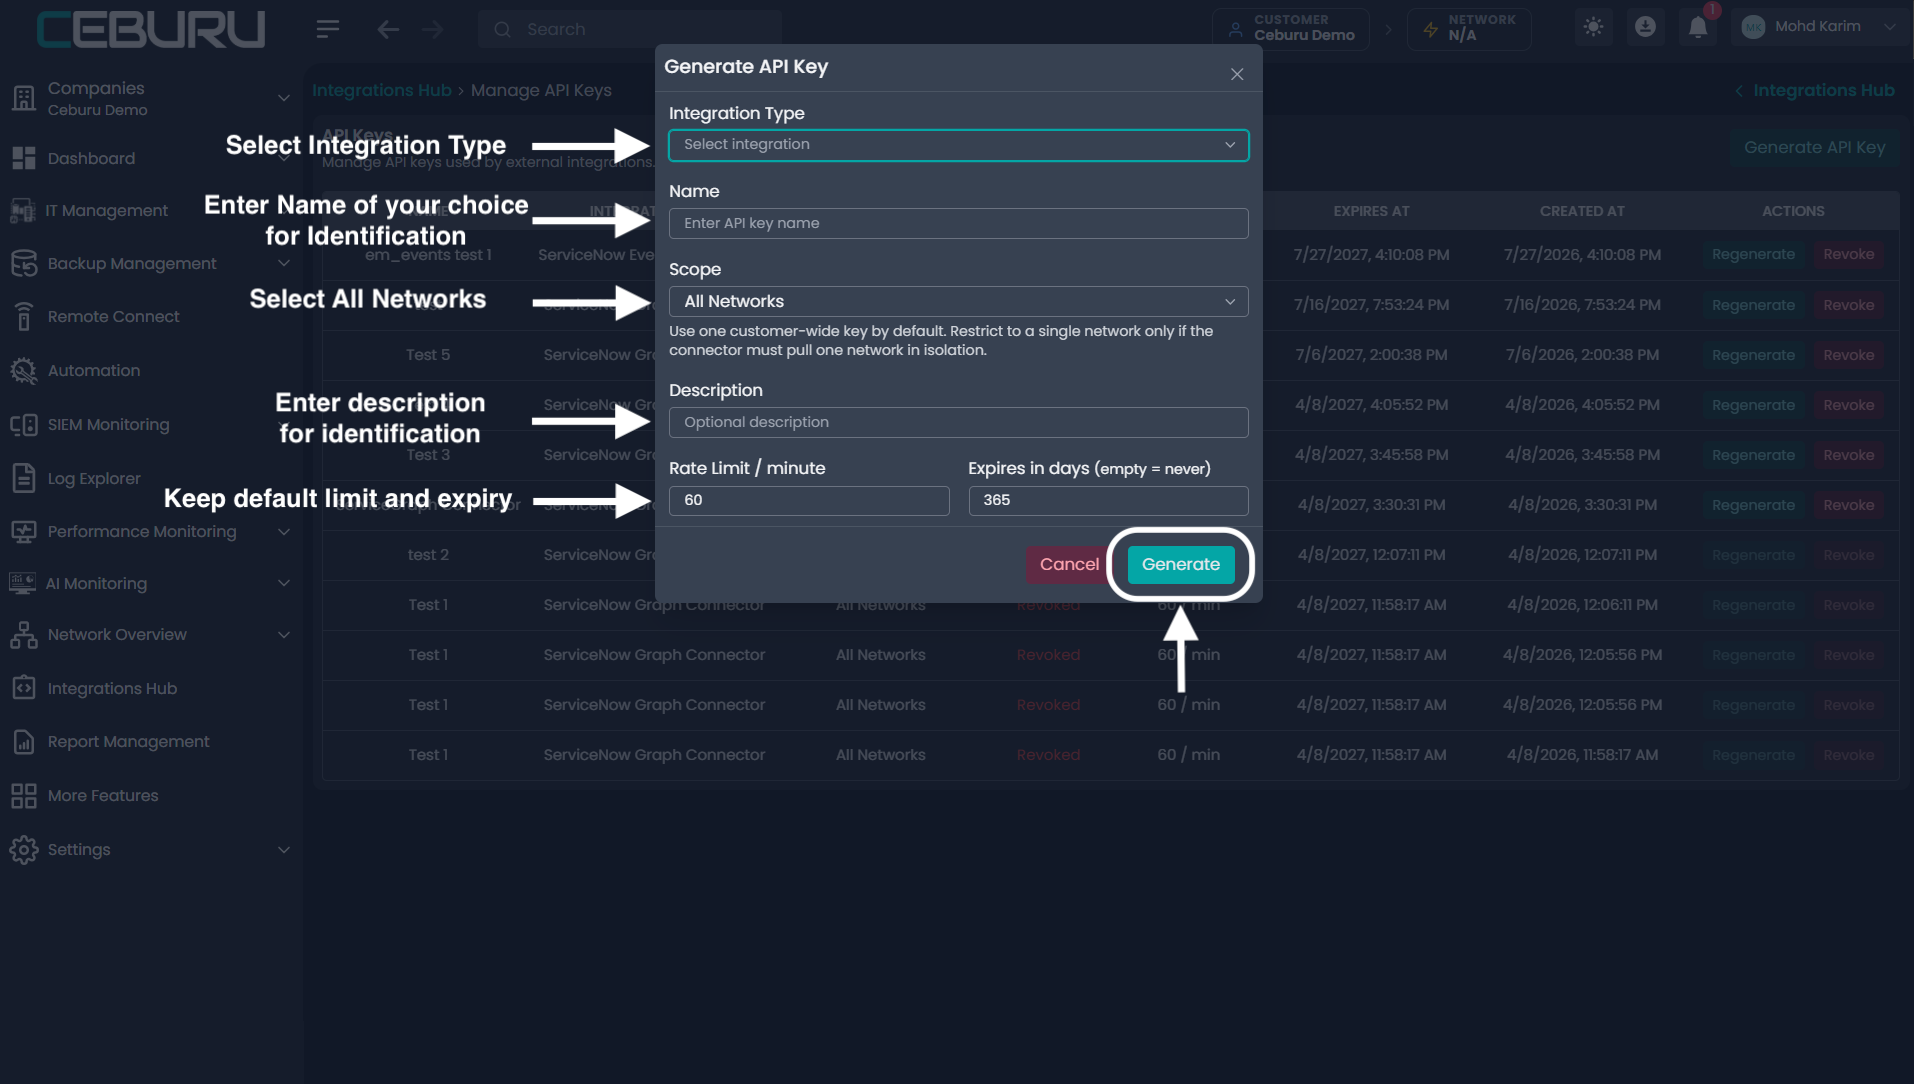Click the Generate API Key page button

coord(1814,147)
